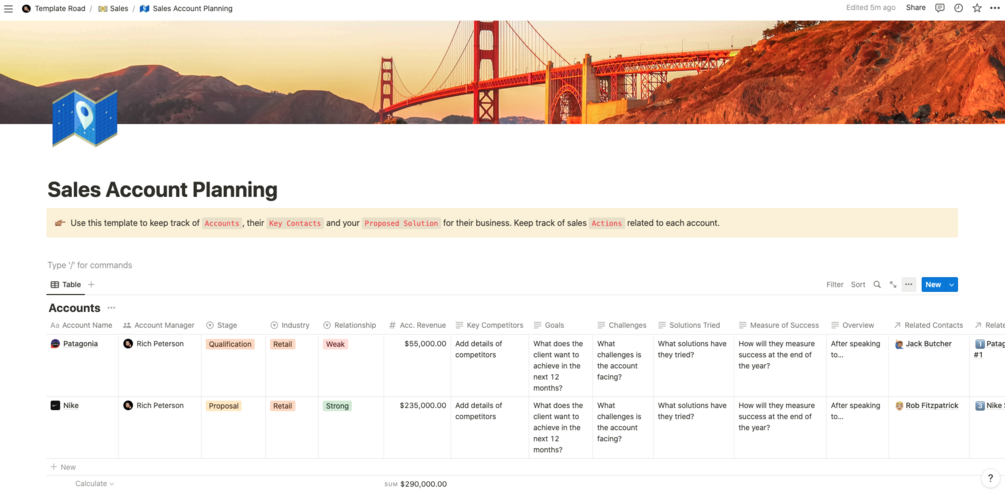The height and width of the screenshot is (493, 1005).
Task: Click Sales Account Planning breadcrumb
Action: [187, 9]
